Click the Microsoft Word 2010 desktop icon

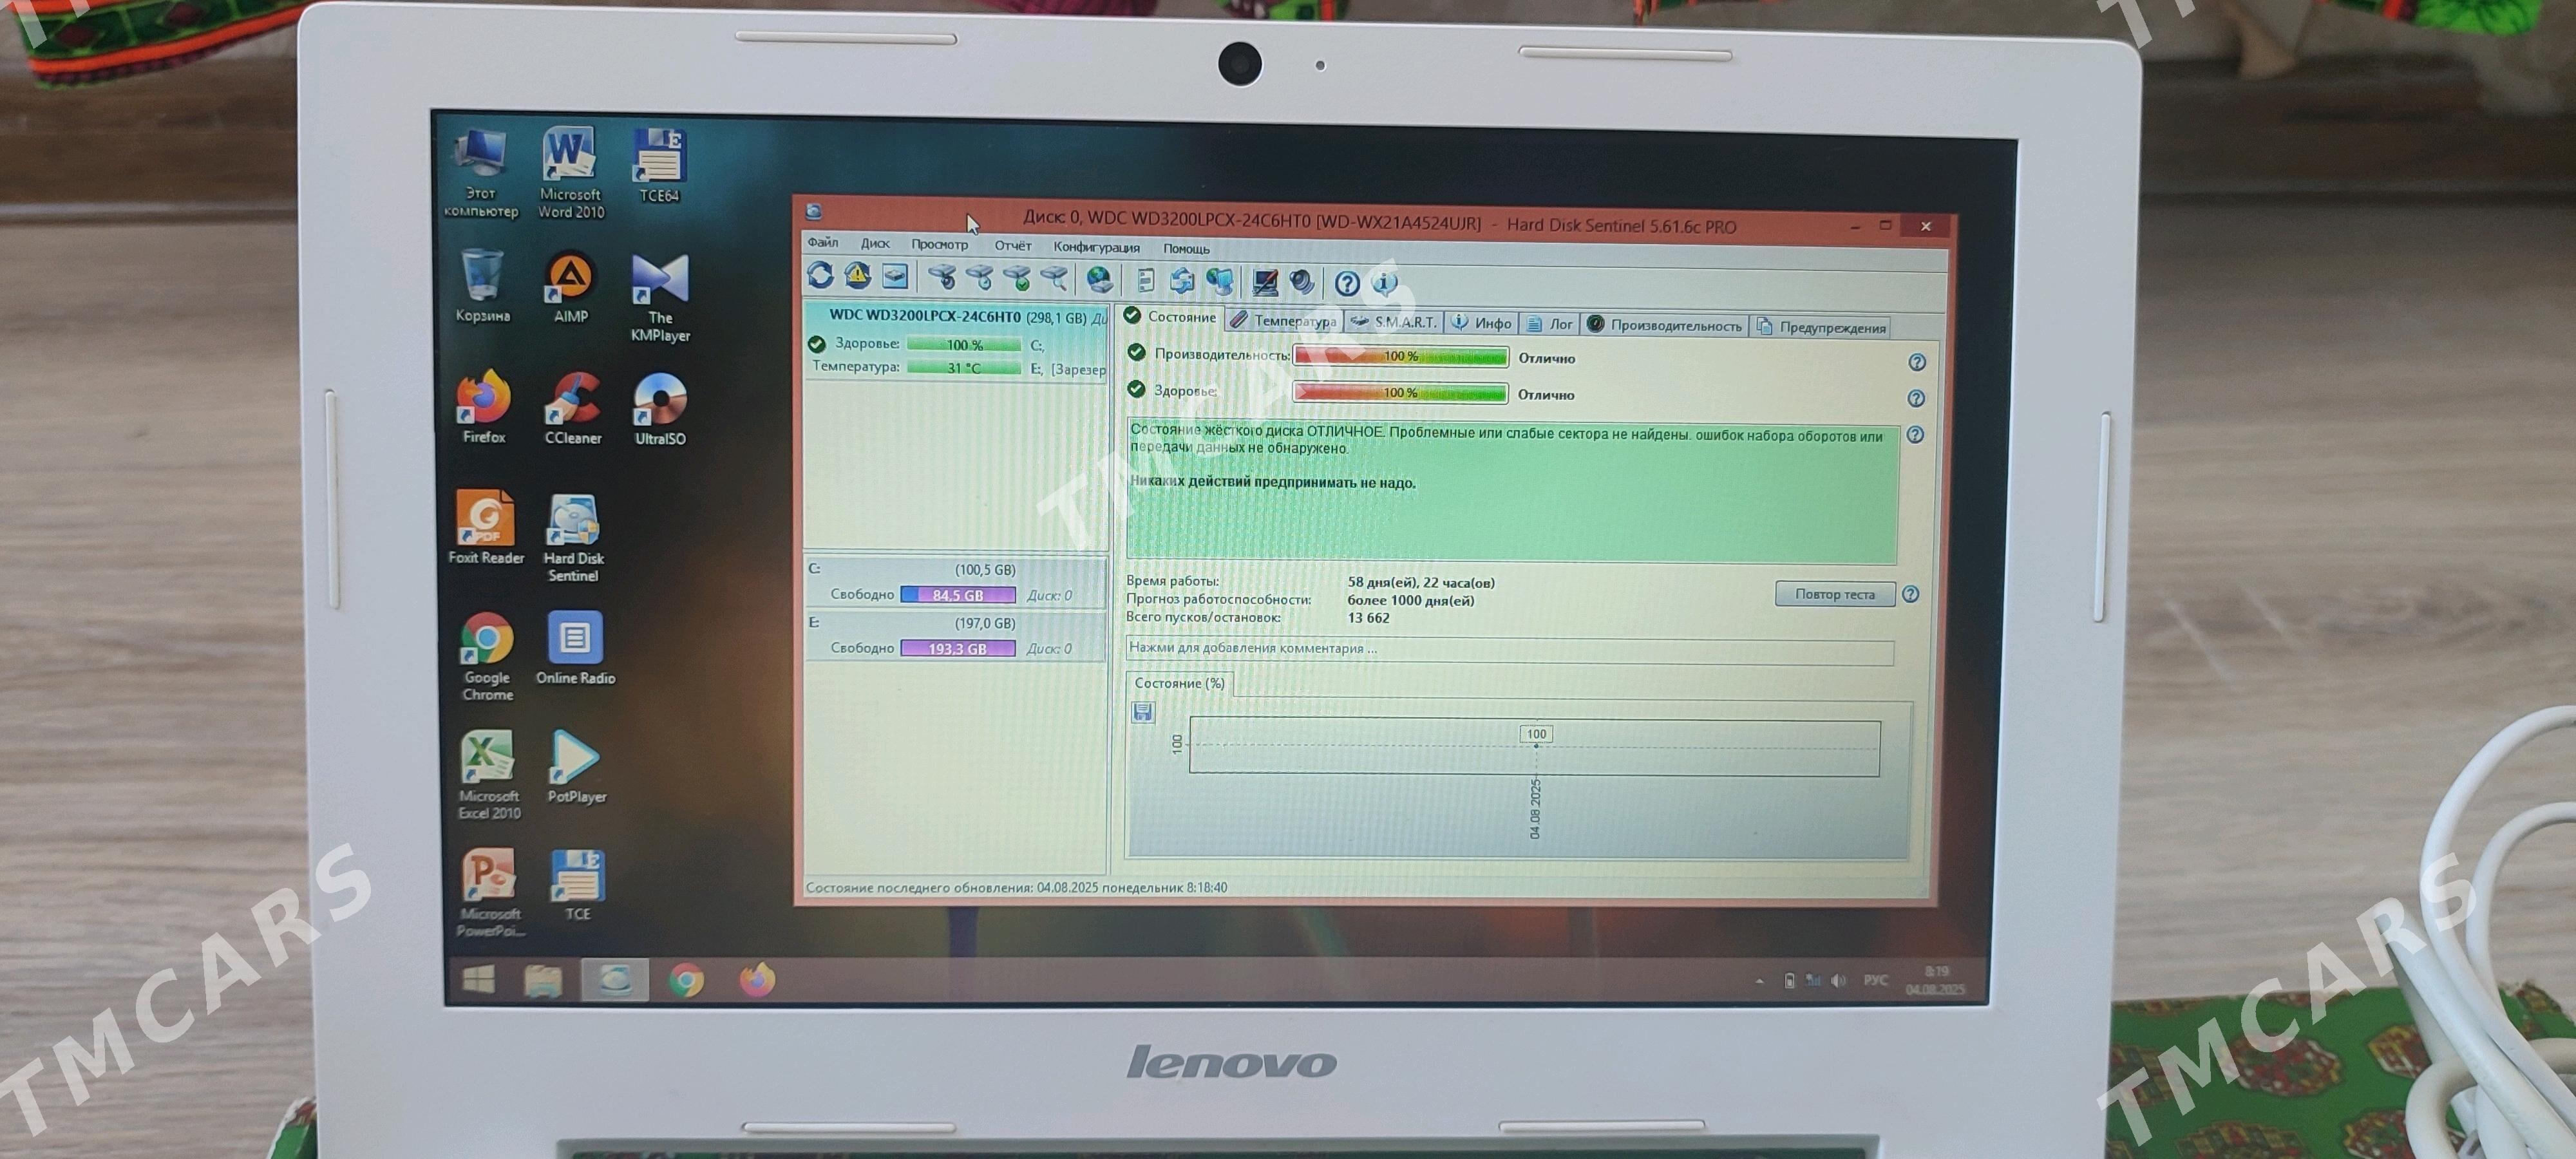pyautogui.click(x=570, y=172)
